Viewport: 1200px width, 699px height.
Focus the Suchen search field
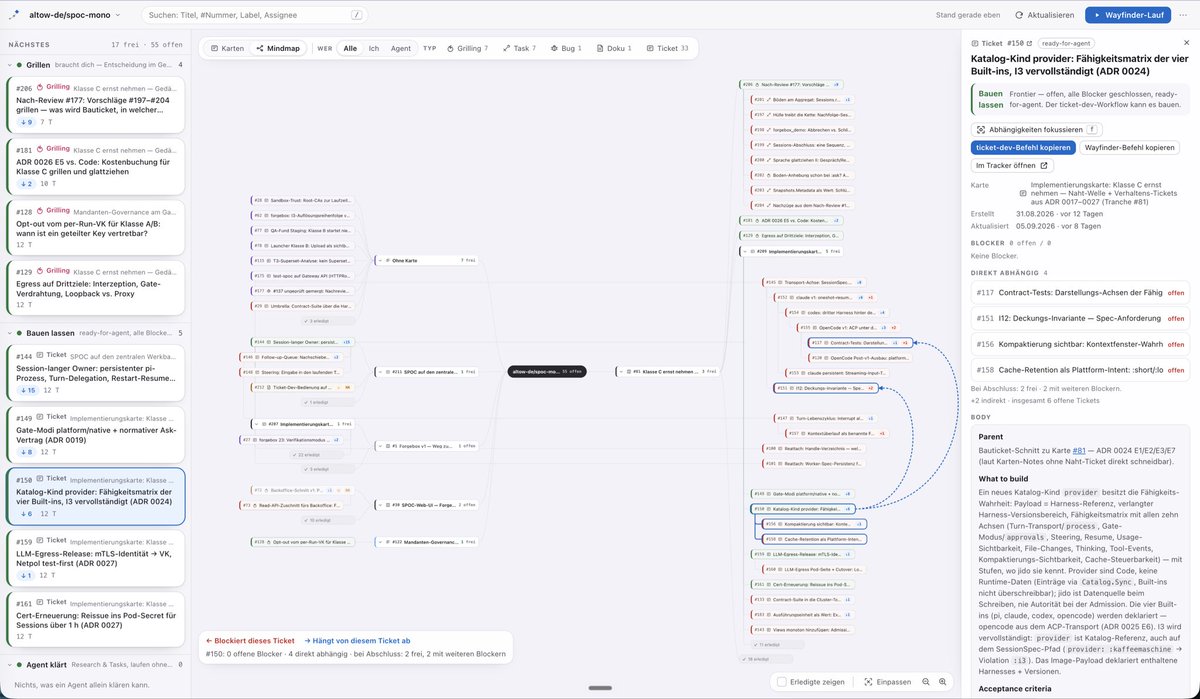253,15
